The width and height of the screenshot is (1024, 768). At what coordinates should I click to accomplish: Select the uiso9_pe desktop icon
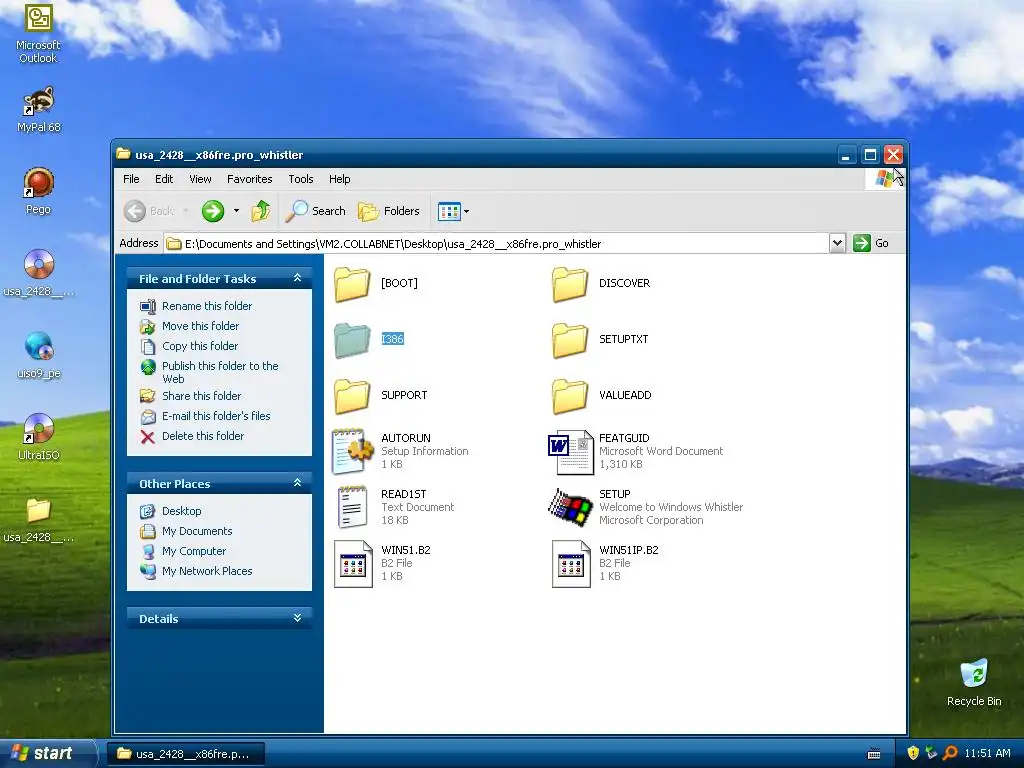coord(39,346)
